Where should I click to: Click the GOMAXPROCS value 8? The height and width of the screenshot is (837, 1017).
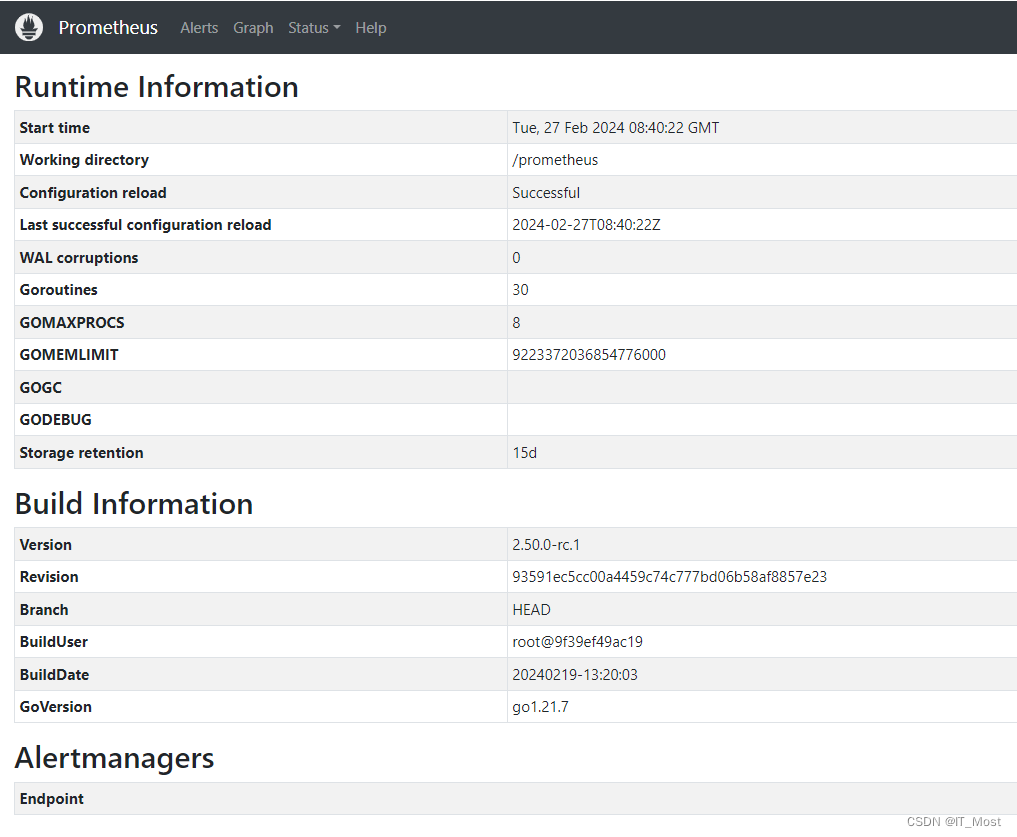pyautogui.click(x=516, y=322)
